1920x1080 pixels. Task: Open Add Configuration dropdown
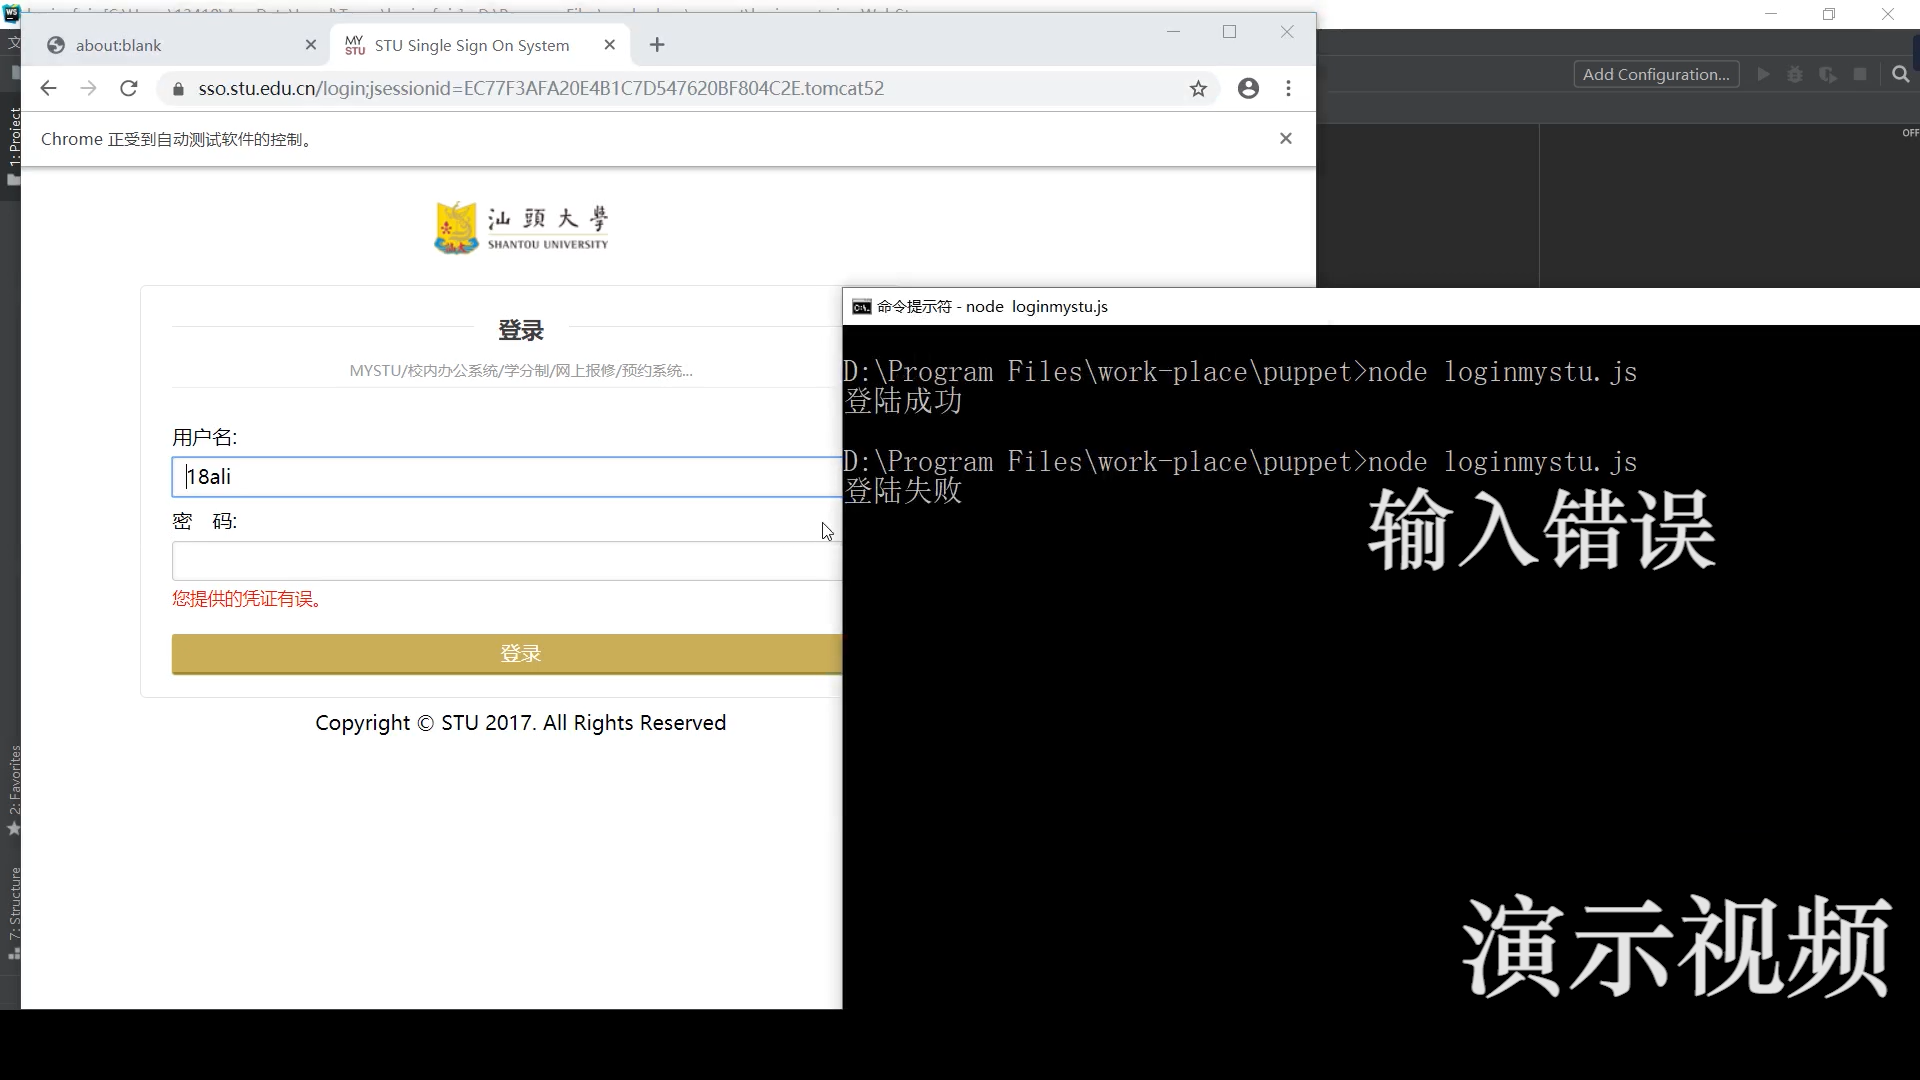1656,74
